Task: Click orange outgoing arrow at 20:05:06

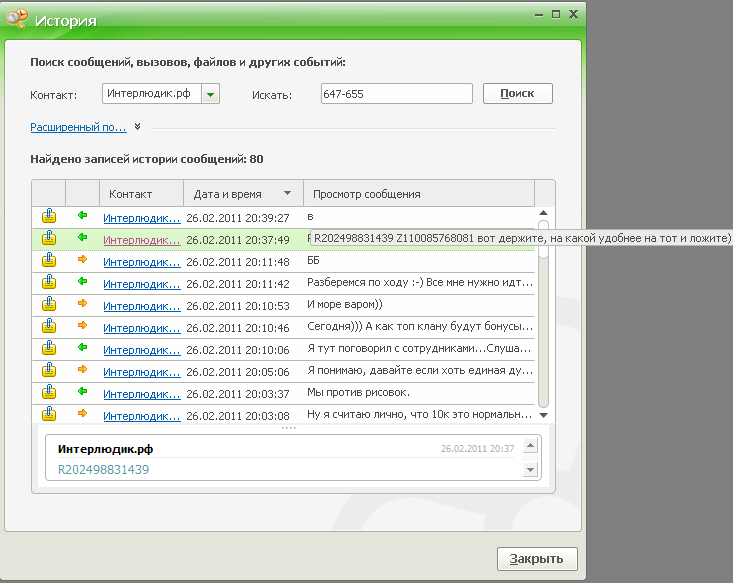Action: 82,369
